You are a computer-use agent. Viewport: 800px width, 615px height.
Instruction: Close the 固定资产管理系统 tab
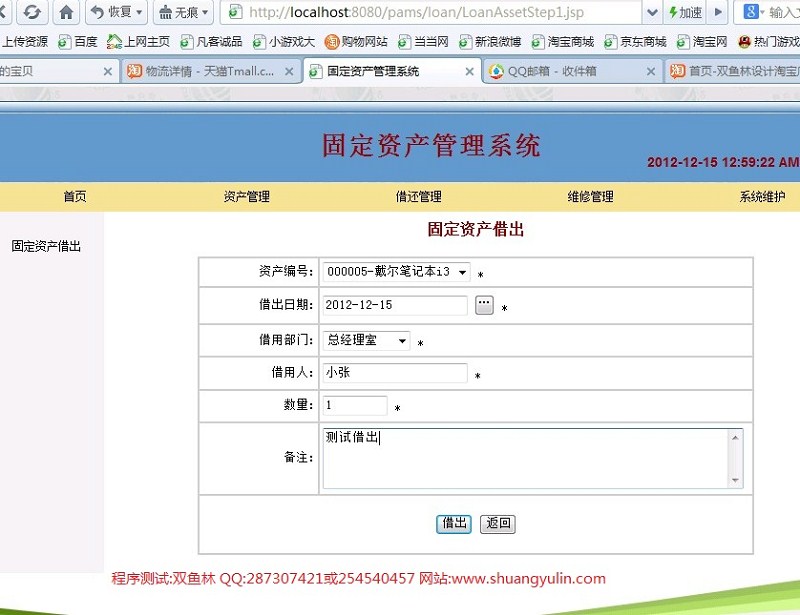(x=469, y=72)
